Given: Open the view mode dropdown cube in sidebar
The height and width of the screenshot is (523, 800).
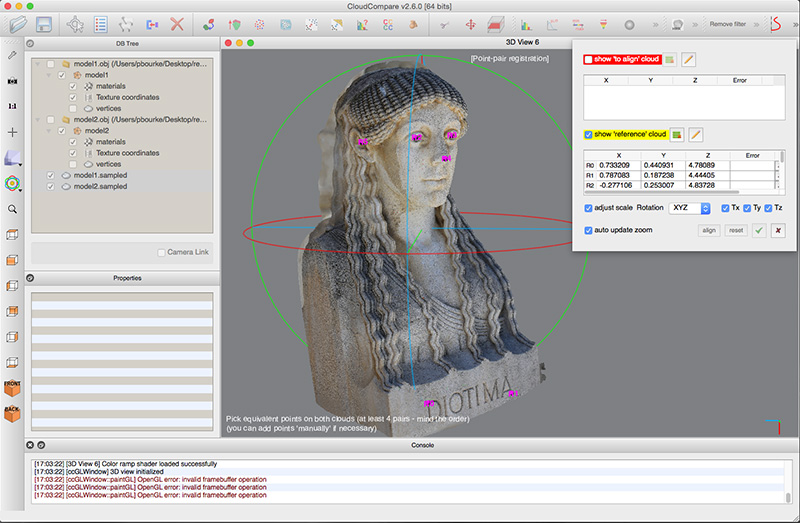Looking at the screenshot, I should (12, 158).
